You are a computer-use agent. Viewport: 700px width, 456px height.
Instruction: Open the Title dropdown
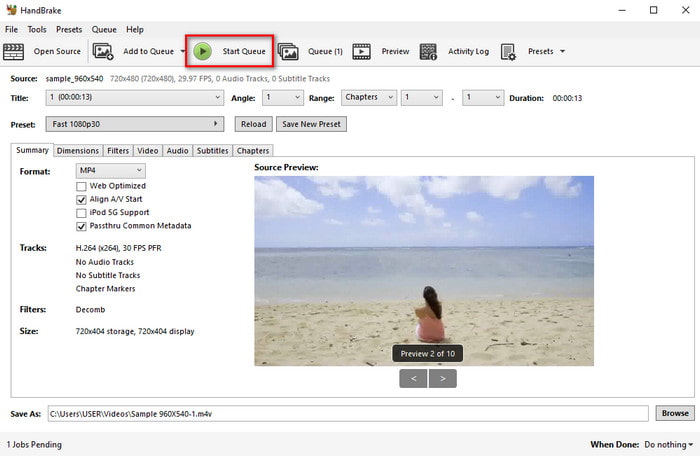click(134, 97)
